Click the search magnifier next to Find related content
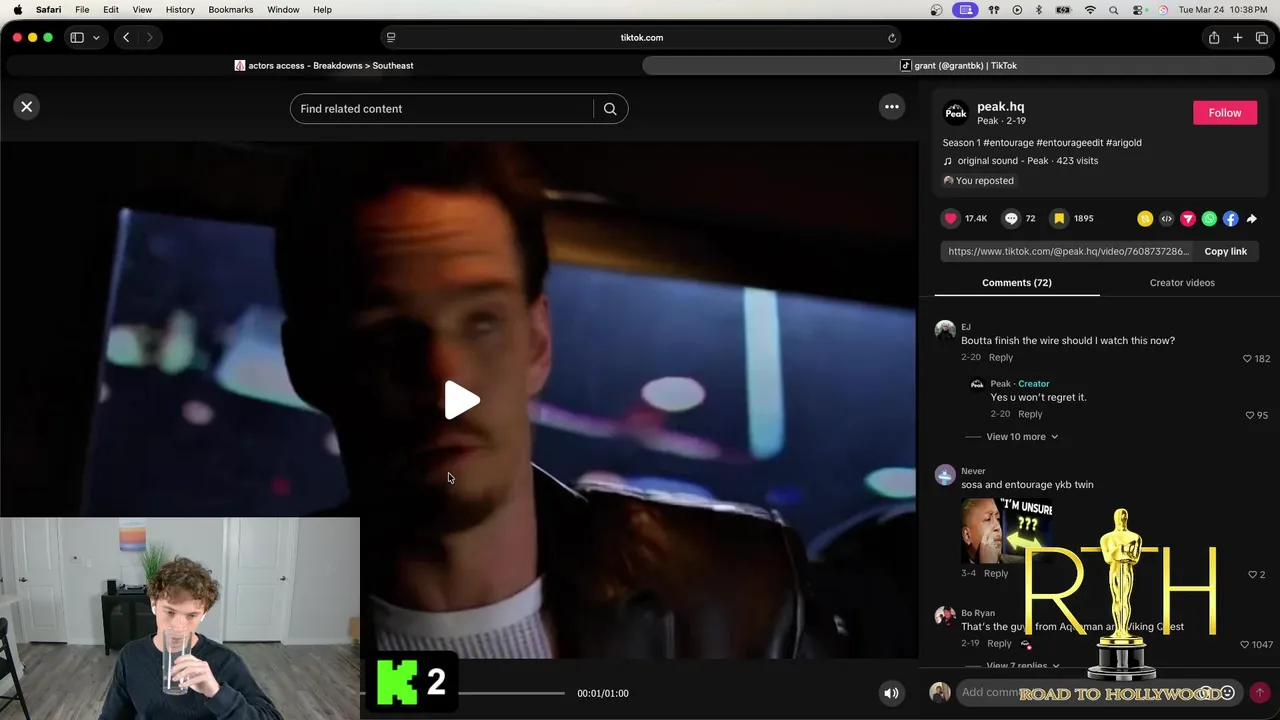Viewport: 1280px width, 720px height. [x=610, y=109]
